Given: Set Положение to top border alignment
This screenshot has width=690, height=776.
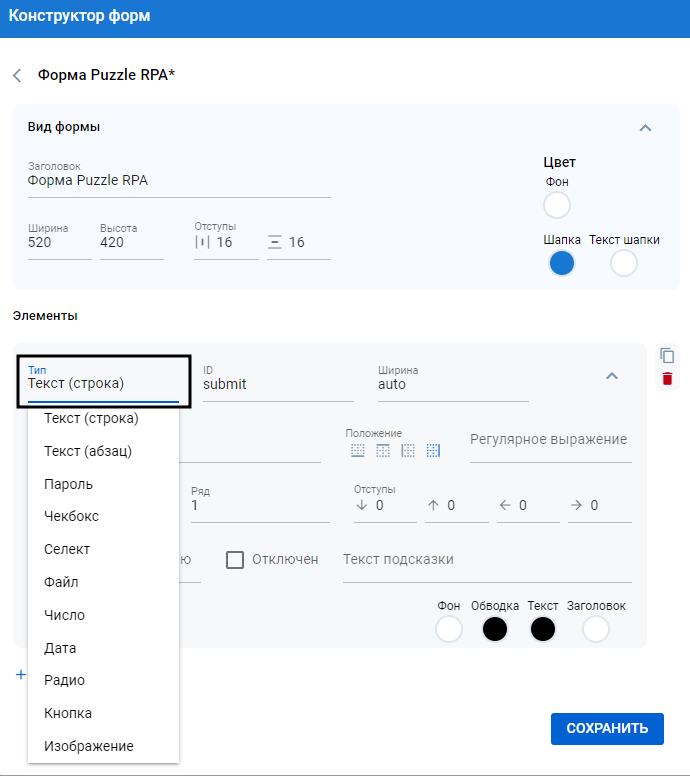Looking at the screenshot, I should coord(382,451).
